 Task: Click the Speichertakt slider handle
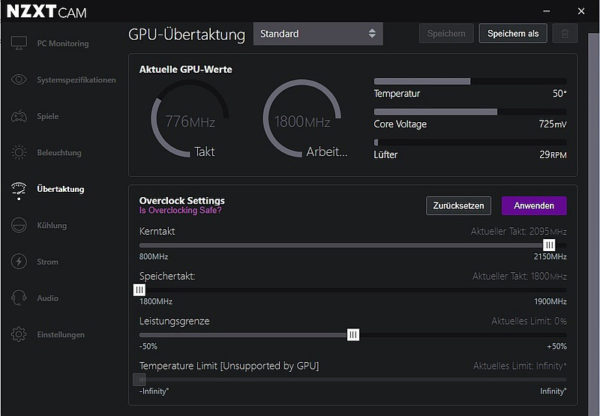[x=139, y=290]
